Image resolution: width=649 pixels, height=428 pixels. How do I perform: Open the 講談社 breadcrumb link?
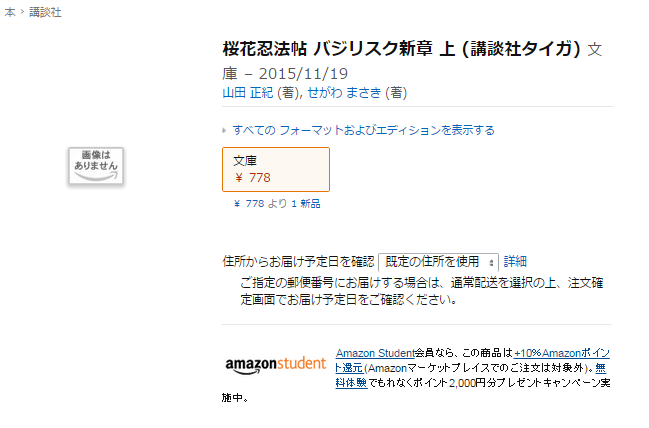44,12
